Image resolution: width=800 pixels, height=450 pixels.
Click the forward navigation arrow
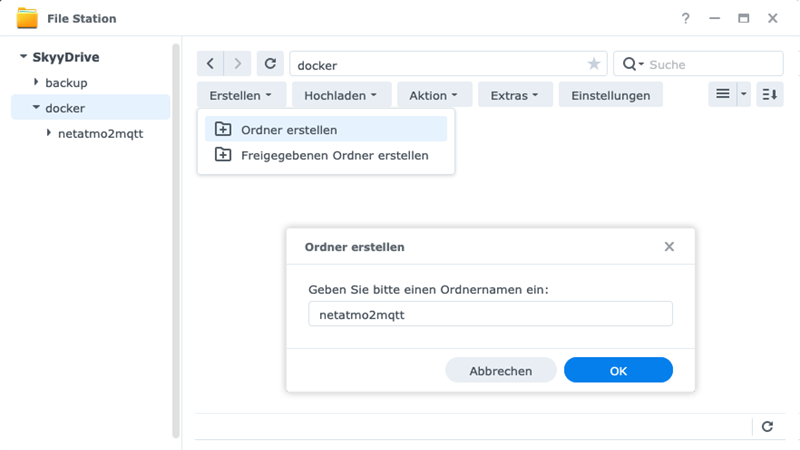click(237, 64)
